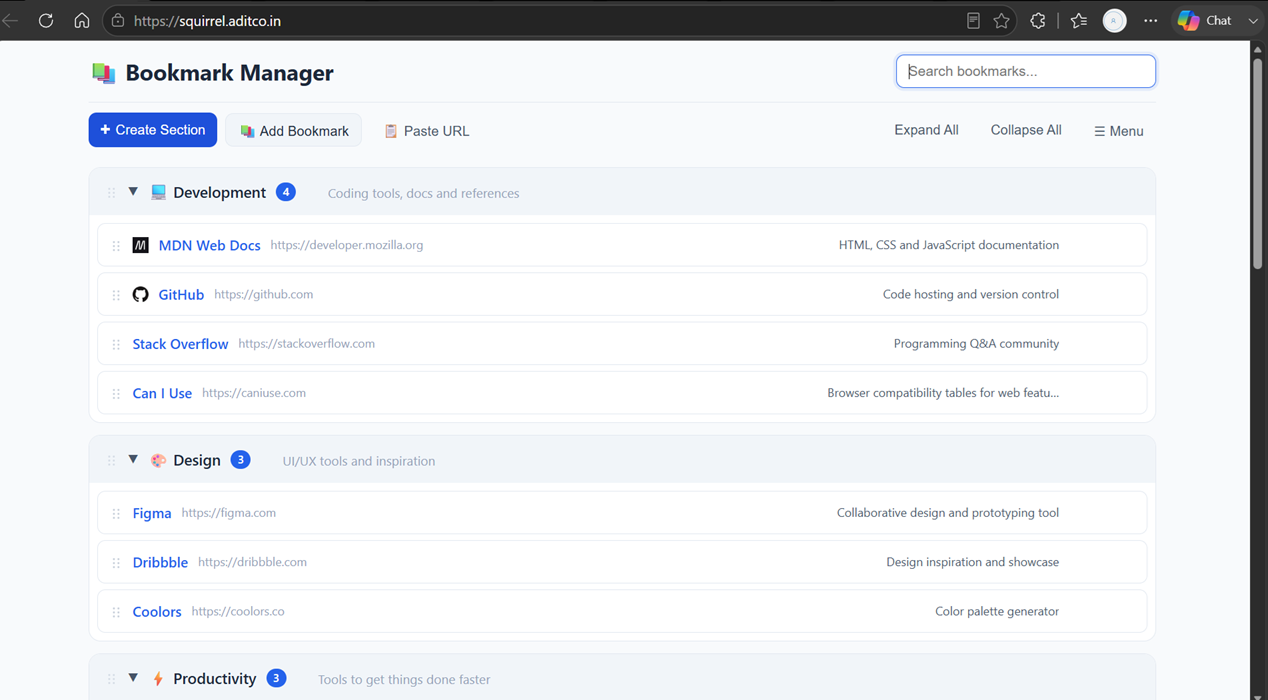
Task: Open the GitHub bookmark link
Action: [181, 294]
